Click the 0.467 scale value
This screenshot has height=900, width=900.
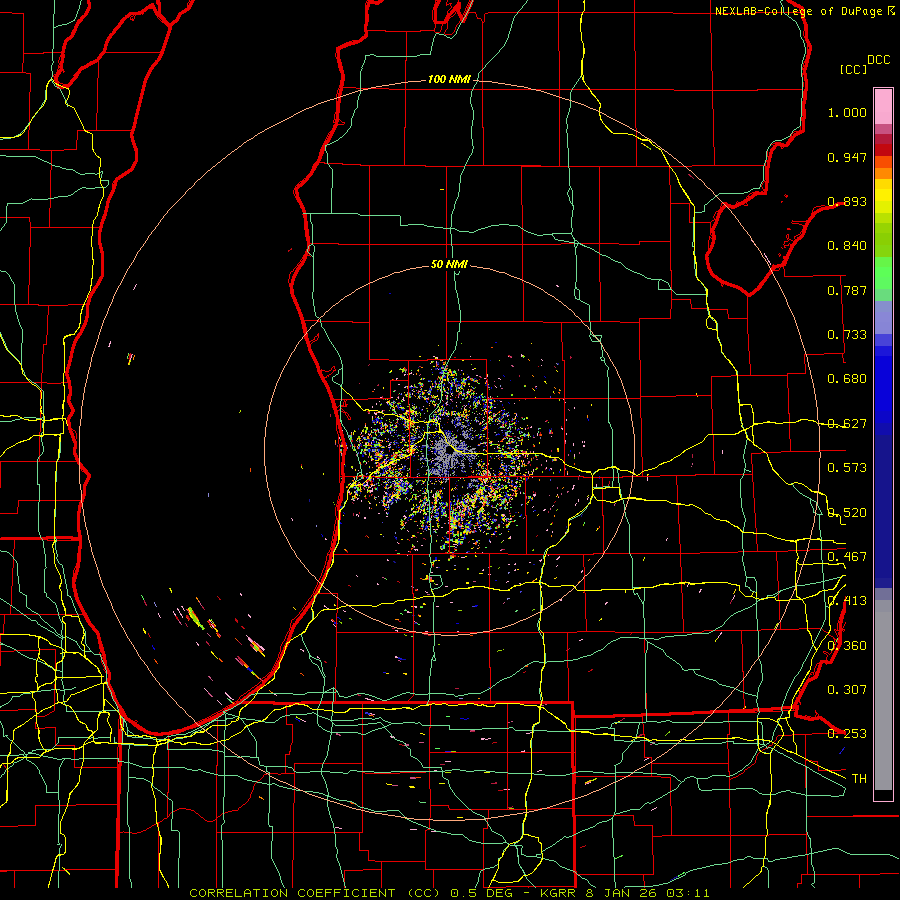click(847, 557)
